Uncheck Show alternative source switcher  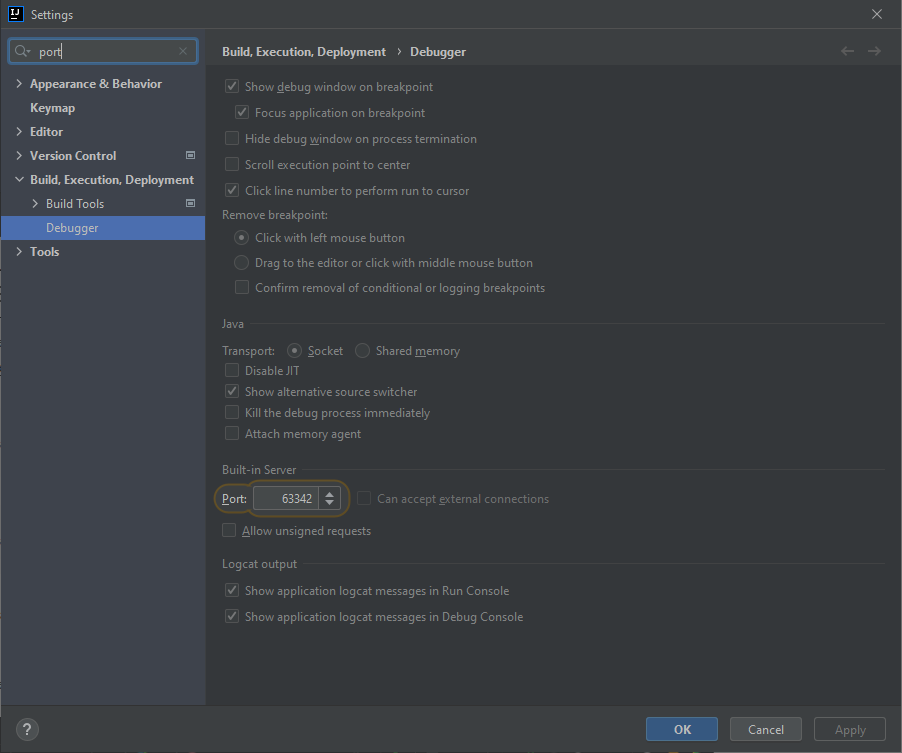pyautogui.click(x=232, y=392)
